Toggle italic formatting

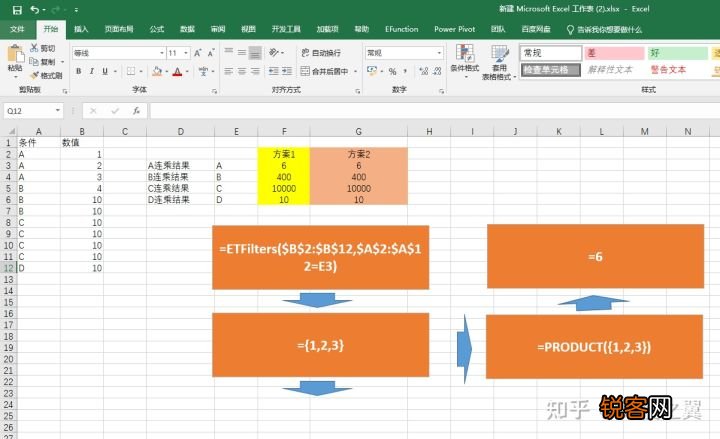point(92,71)
